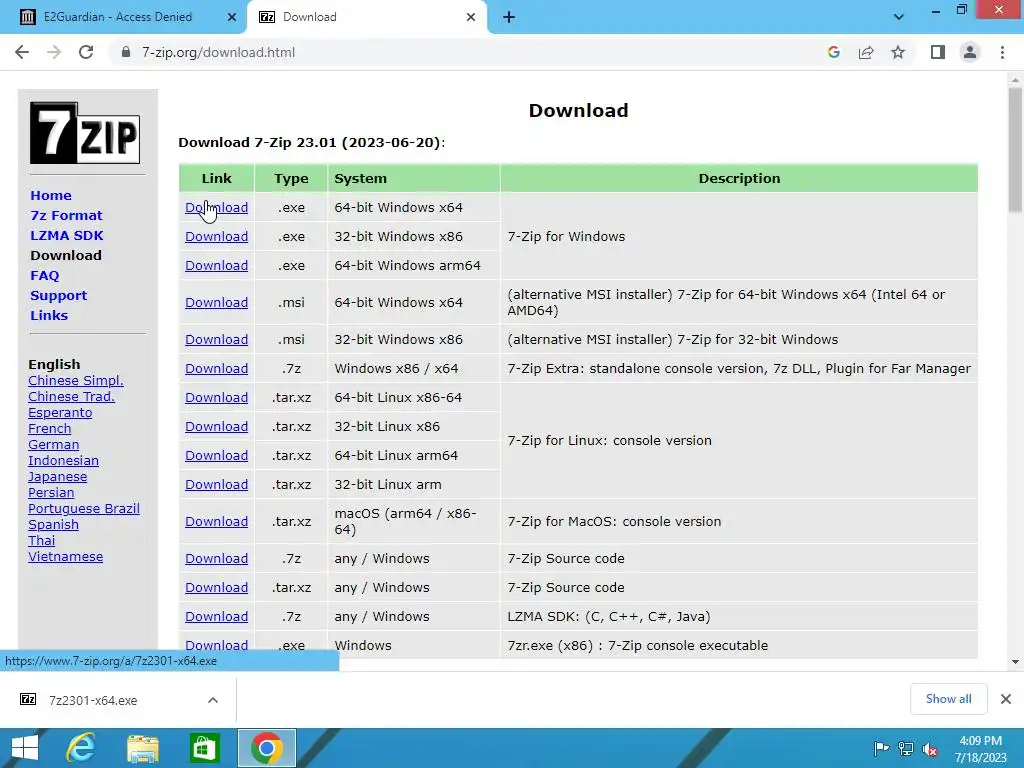Switch language to Indonesian

(x=63, y=460)
